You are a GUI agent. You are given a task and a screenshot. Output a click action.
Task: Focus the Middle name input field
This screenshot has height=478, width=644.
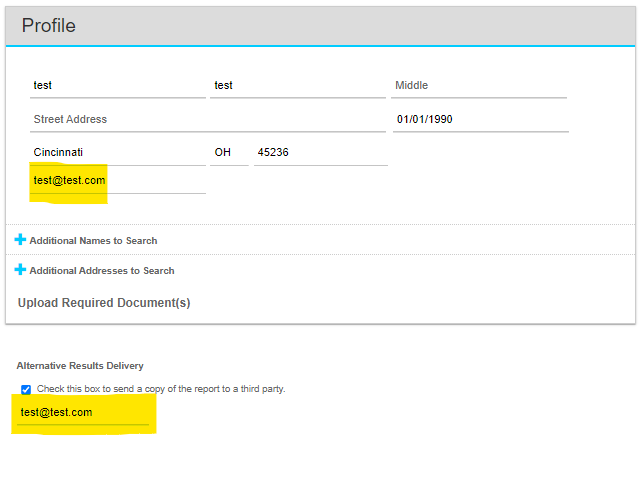(479, 86)
